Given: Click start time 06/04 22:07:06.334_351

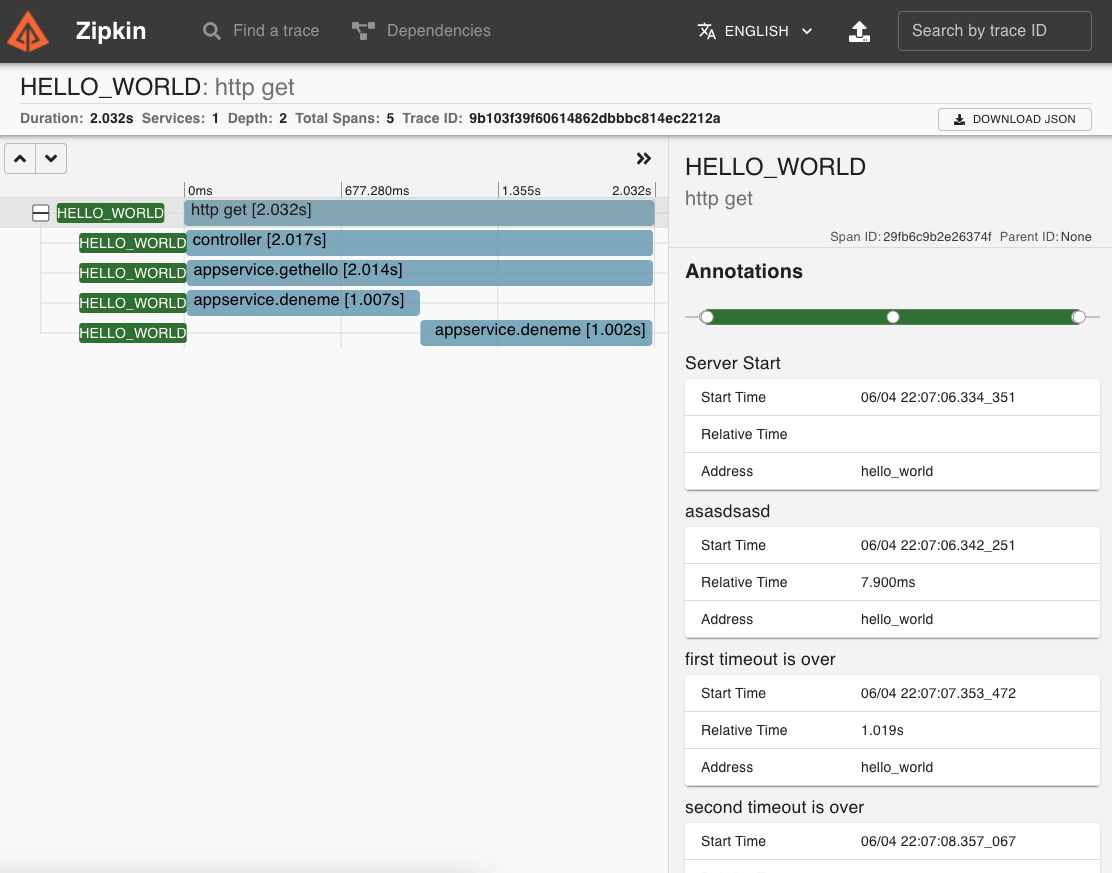Looking at the screenshot, I should coord(938,398).
